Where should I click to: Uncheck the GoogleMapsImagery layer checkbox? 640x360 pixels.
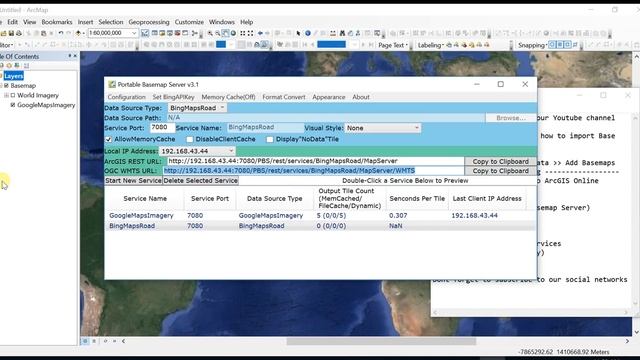point(13,105)
